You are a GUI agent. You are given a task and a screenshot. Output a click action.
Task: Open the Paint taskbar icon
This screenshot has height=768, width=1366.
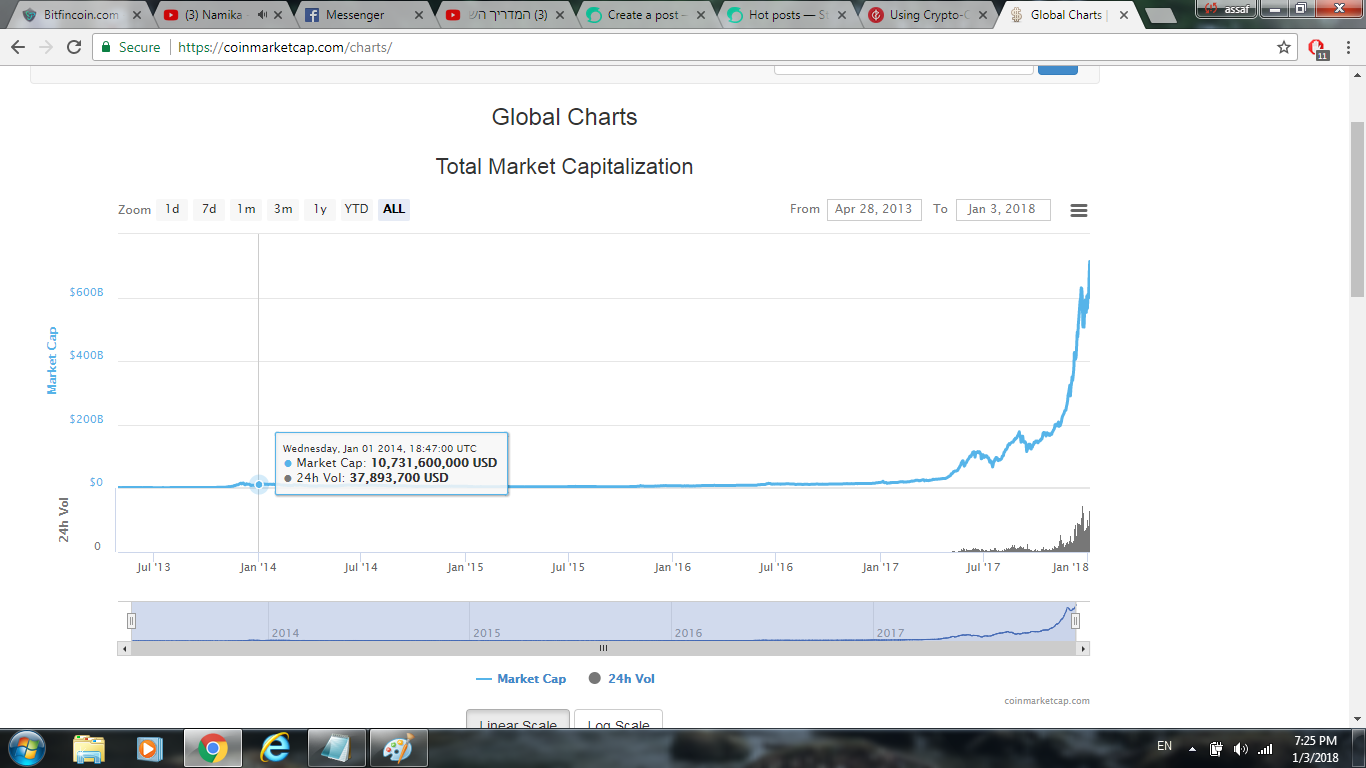pos(398,748)
